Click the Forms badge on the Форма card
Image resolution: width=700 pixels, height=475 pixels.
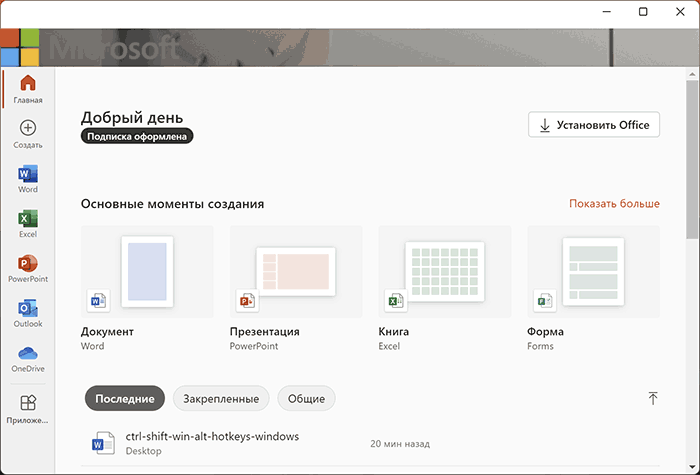(545, 300)
